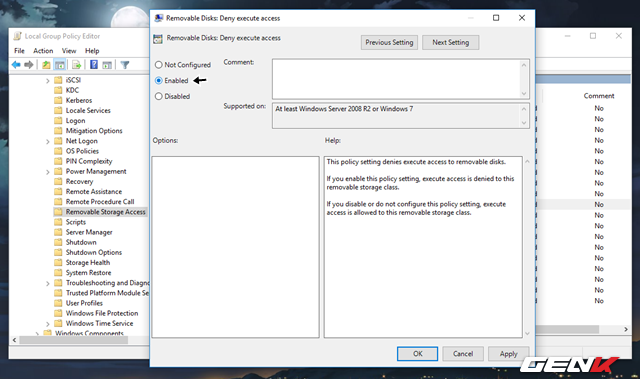Click the Filter funnel toolbar icon
Screen dimensions: 640x379
125,65
